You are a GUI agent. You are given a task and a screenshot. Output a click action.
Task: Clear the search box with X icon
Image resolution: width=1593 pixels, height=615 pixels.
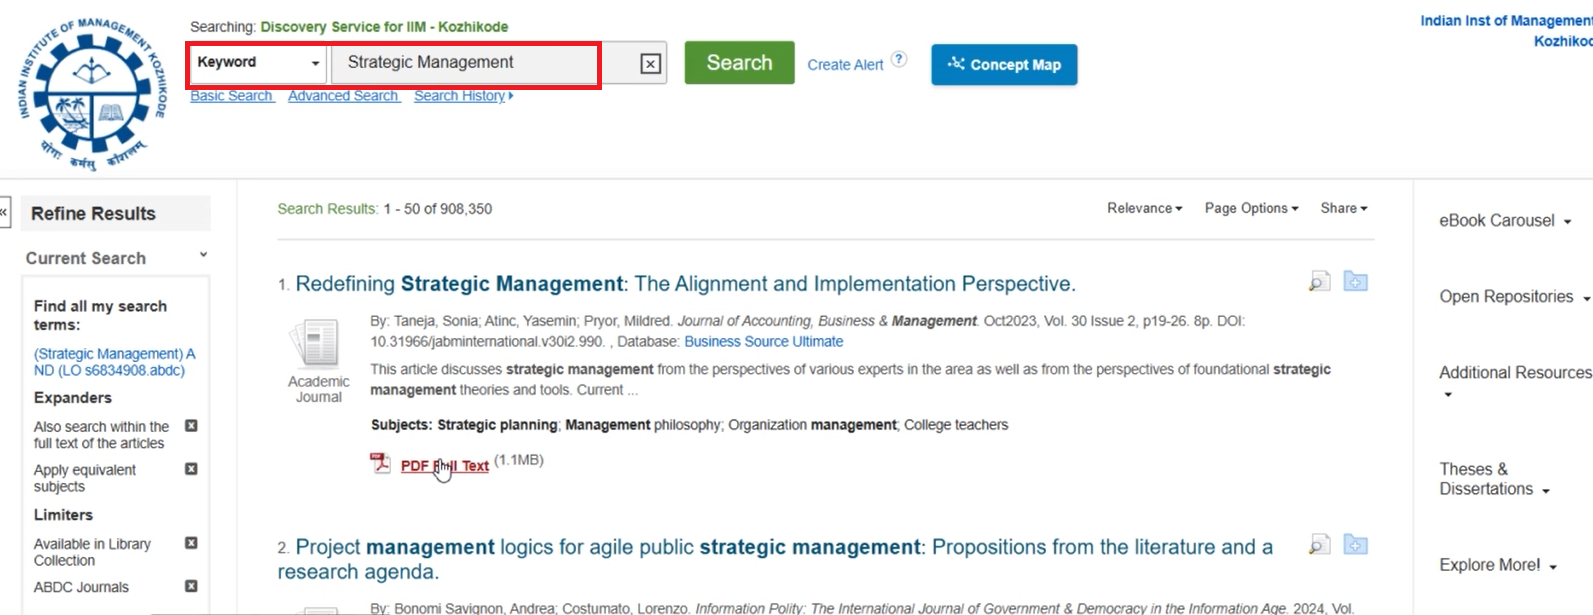[650, 64]
